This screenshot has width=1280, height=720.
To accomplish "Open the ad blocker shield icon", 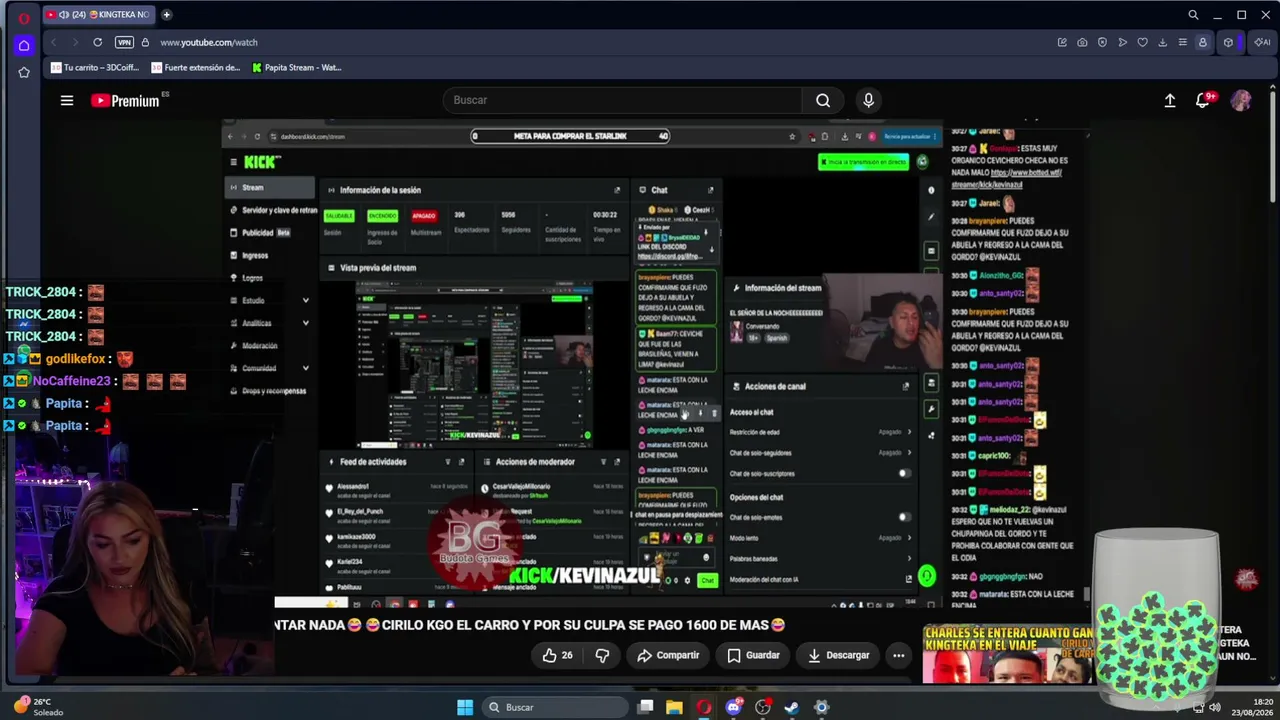I will pyautogui.click(x=1102, y=42).
